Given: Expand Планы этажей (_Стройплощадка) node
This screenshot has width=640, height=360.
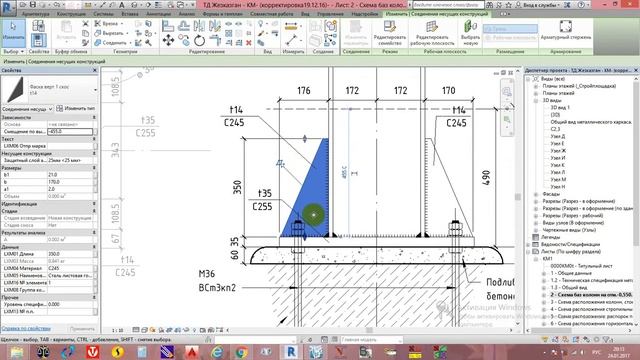Looking at the screenshot, I should [536, 86].
